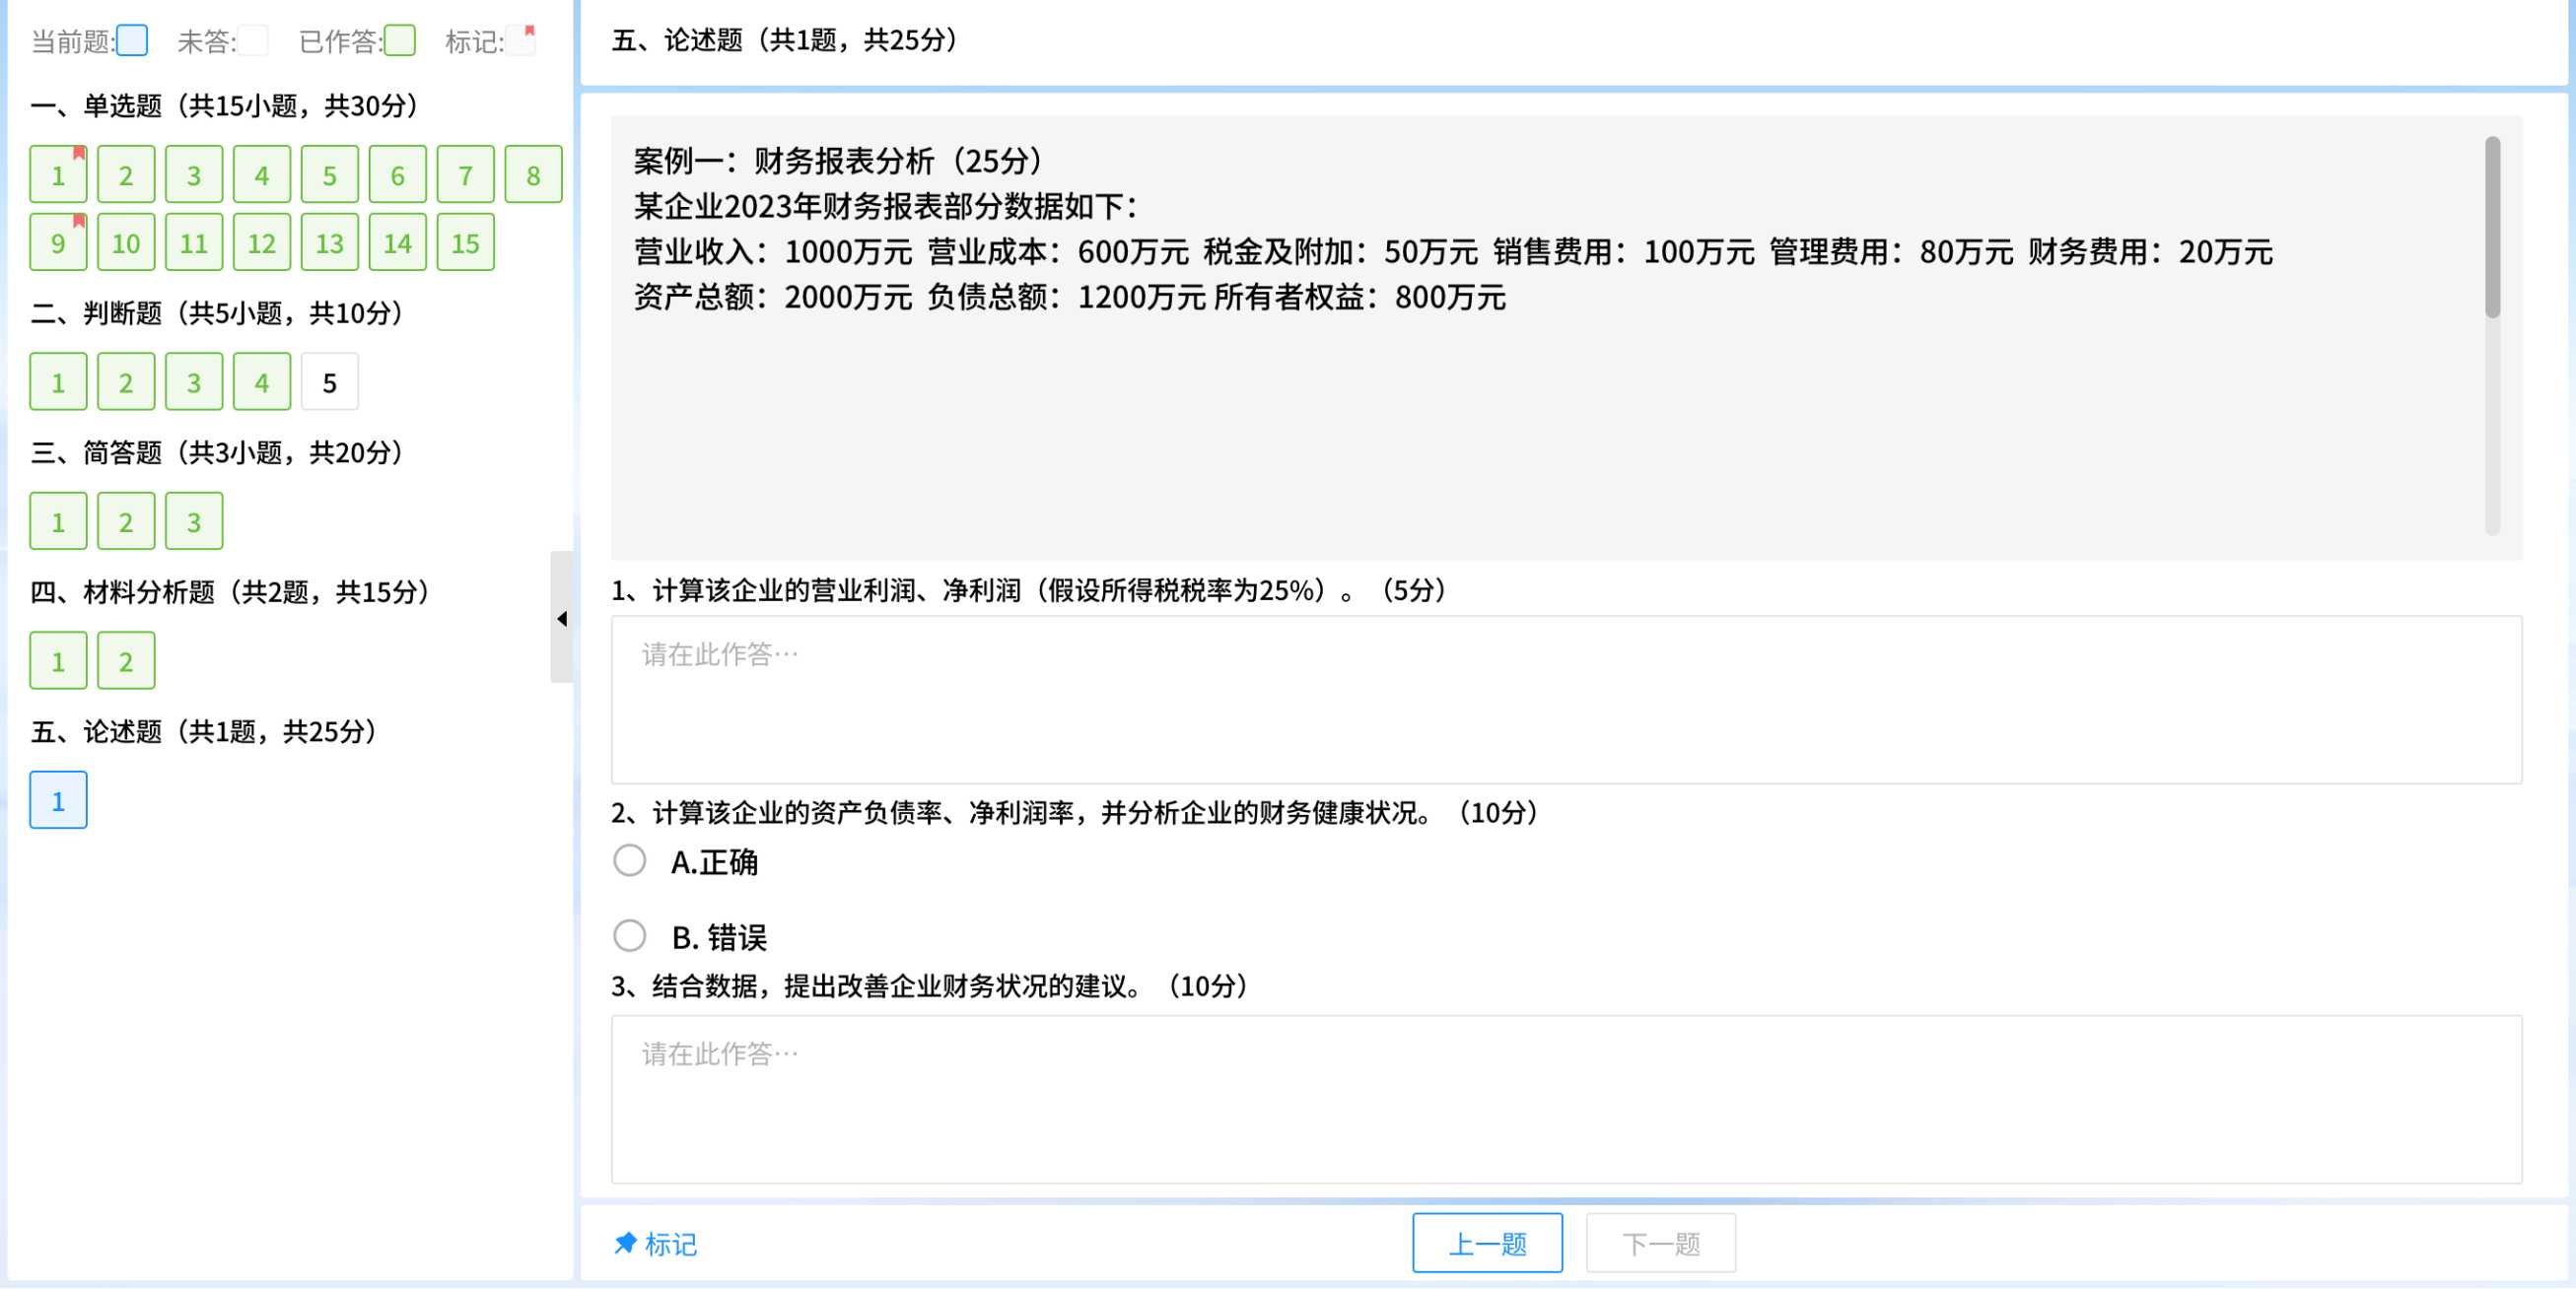Select radio option B. 错误
Image resolution: width=2576 pixels, height=1289 pixels.
[x=629, y=936]
